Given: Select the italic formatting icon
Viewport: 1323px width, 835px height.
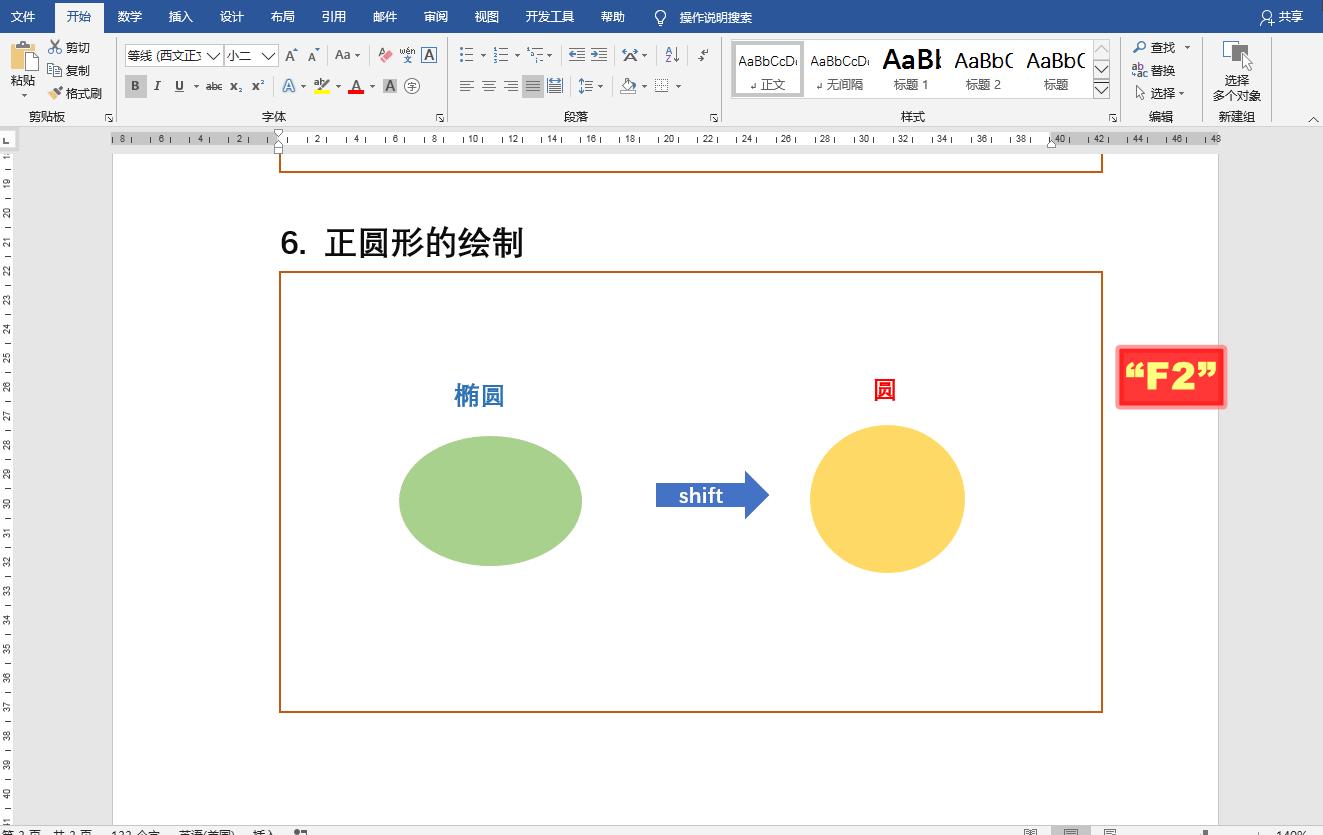Looking at the screenshot, I should point(157,86).
